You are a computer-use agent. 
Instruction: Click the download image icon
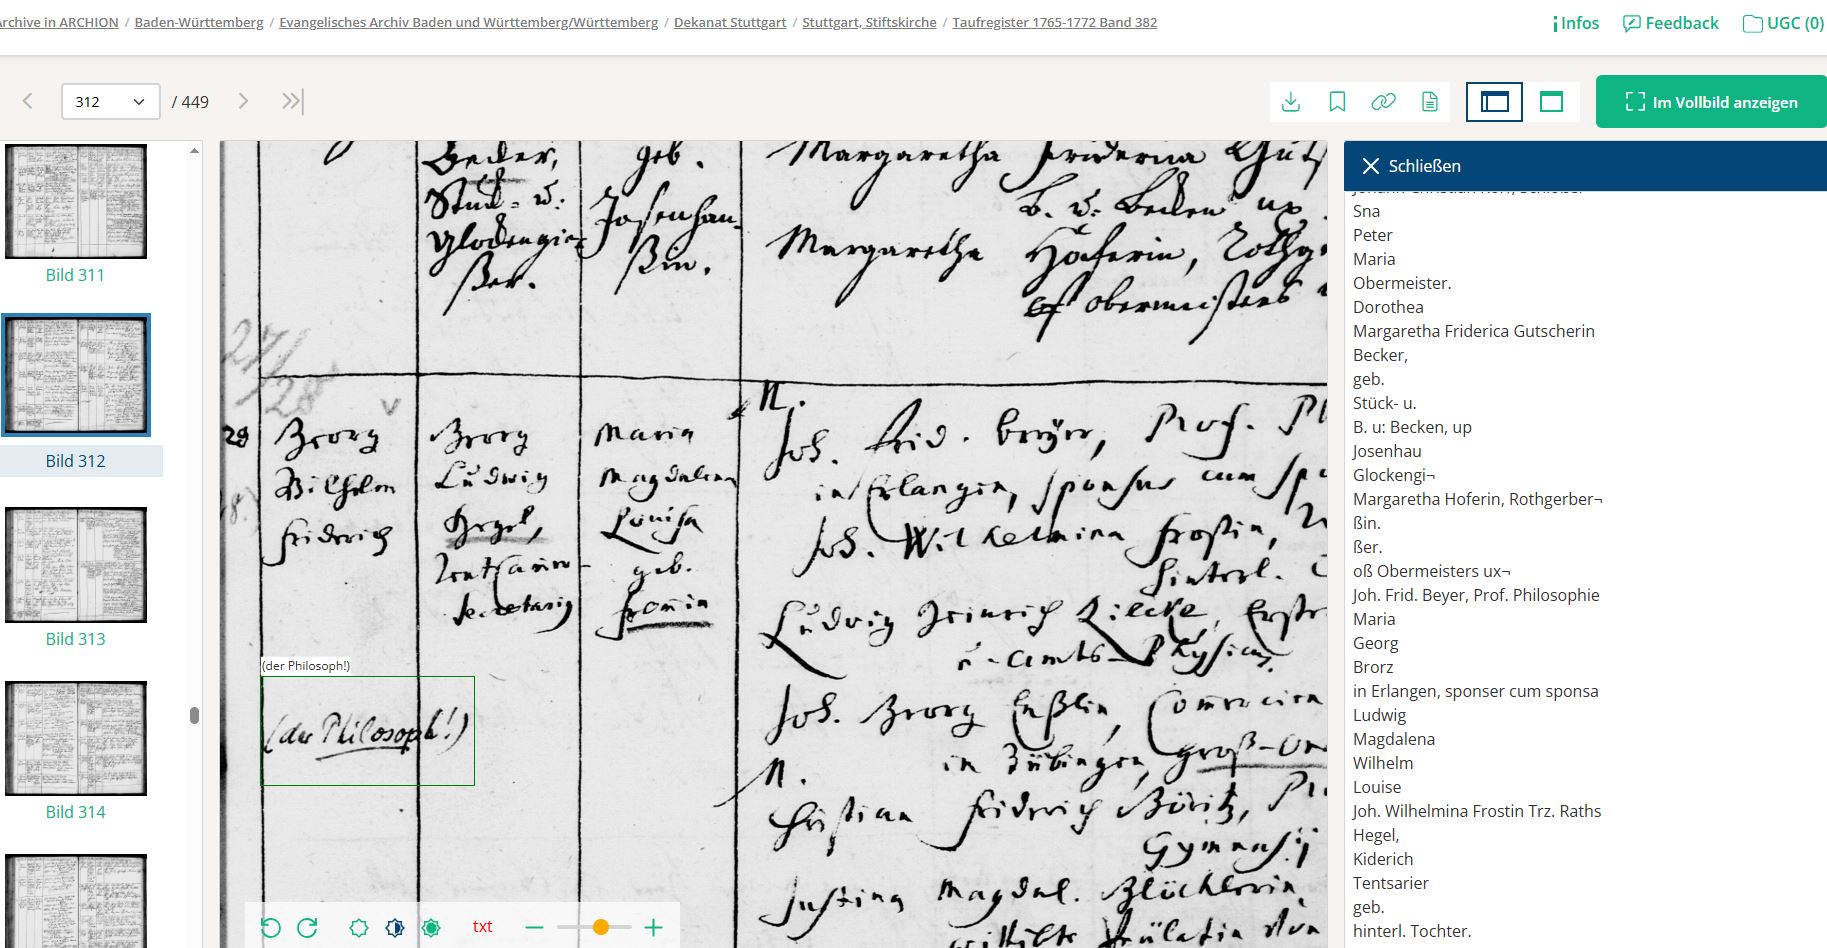click(1291, 102)
